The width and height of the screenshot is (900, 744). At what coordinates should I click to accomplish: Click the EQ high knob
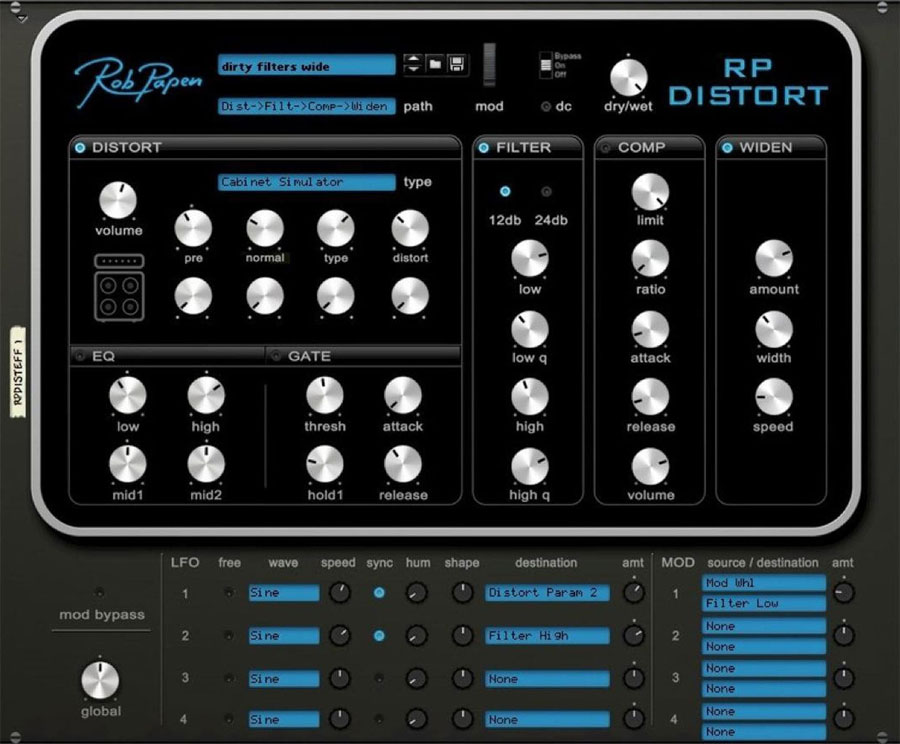point(205,396)
